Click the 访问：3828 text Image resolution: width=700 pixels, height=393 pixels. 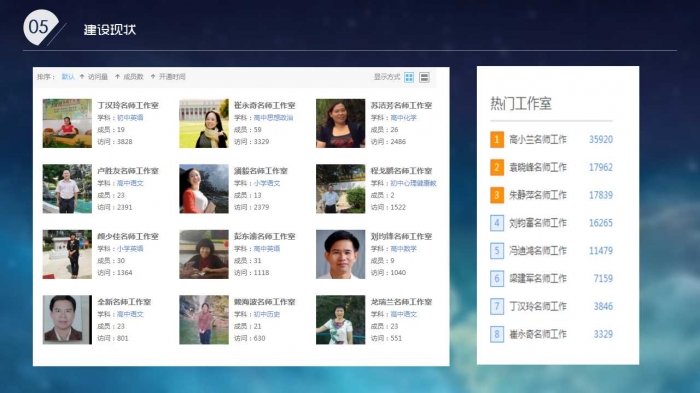(x=115, y=142)
